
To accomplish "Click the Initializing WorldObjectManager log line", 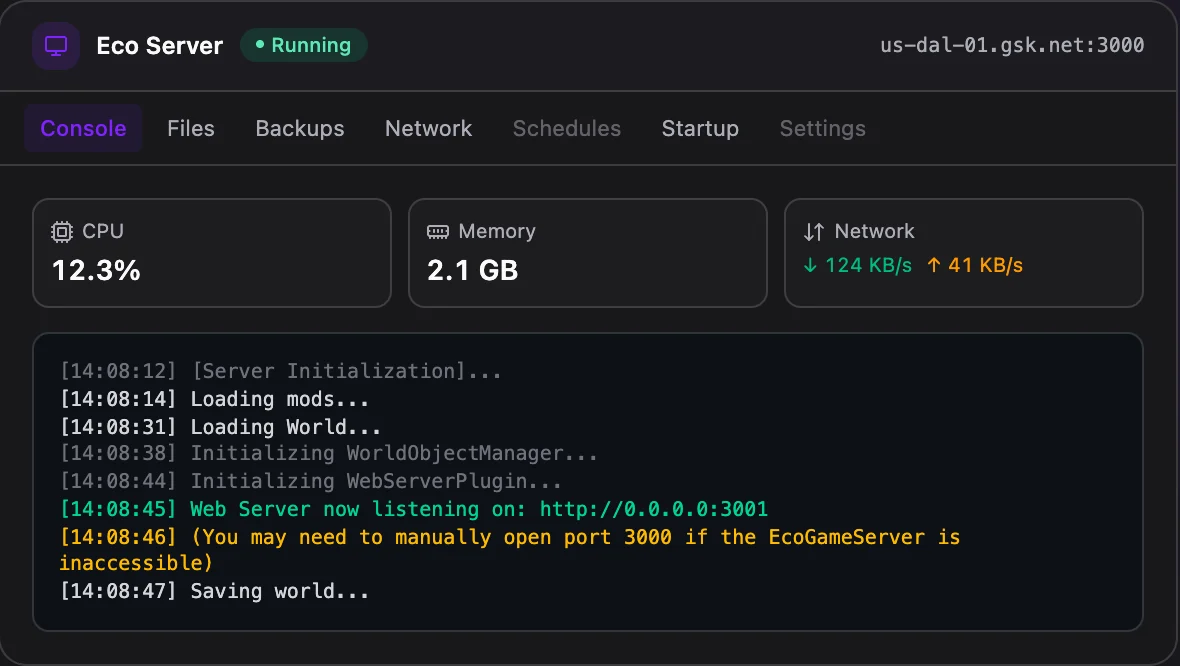I will pos(329,453).
